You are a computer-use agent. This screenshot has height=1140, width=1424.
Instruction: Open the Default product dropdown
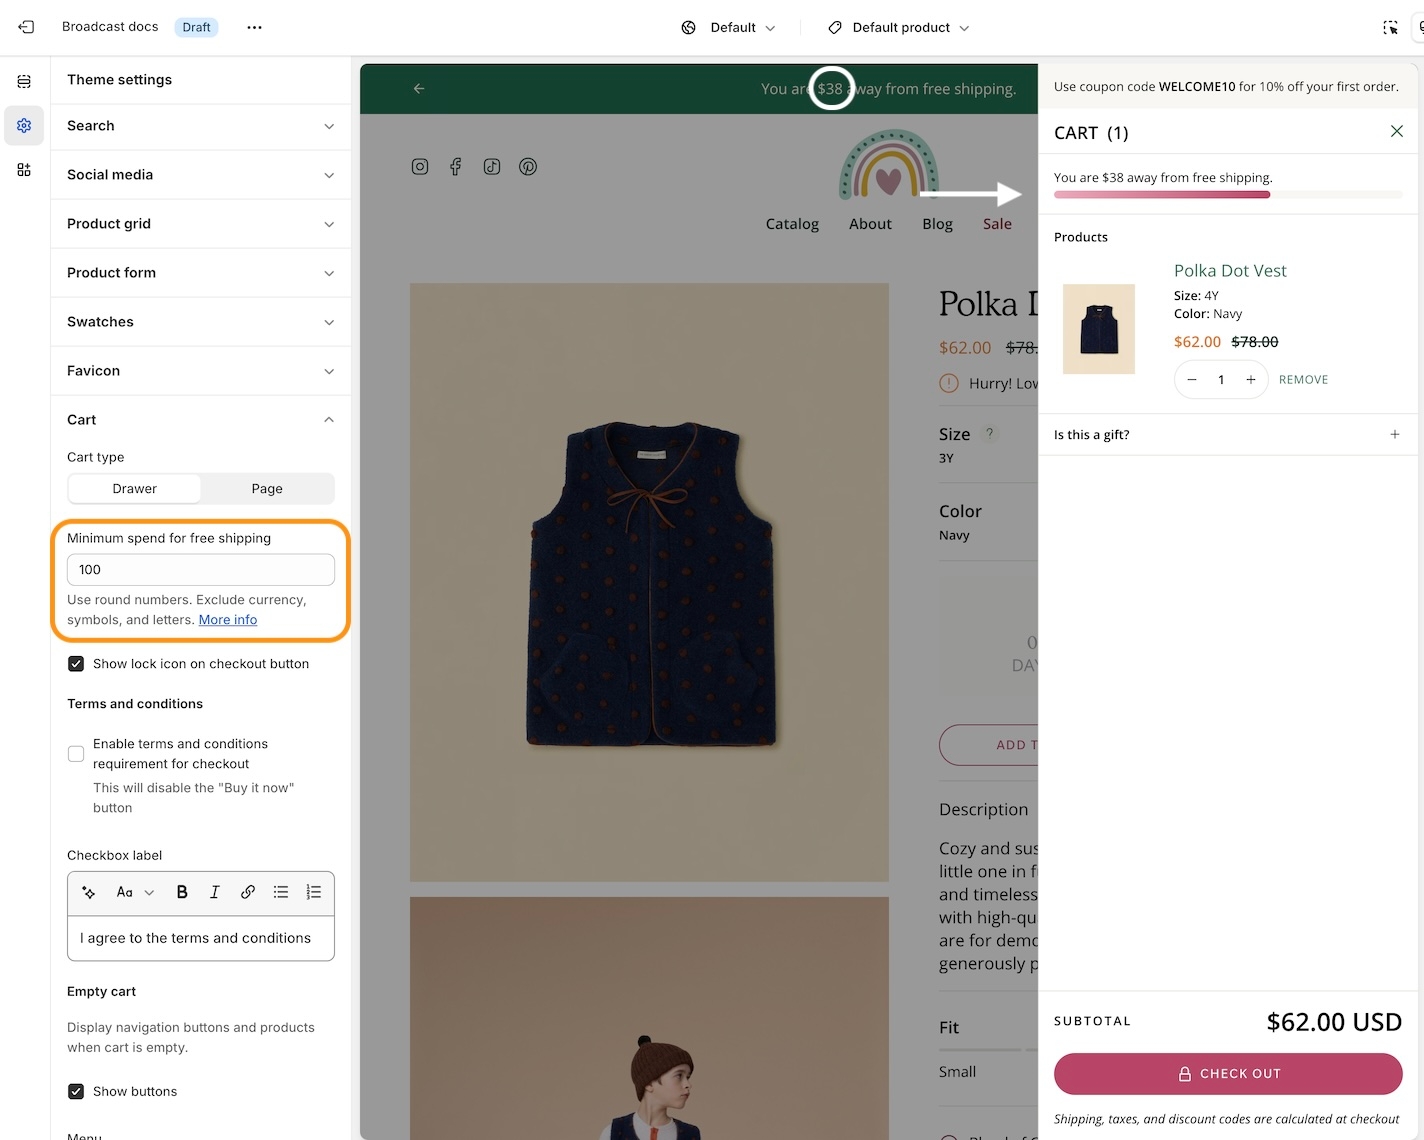click(x=899, y=28)
